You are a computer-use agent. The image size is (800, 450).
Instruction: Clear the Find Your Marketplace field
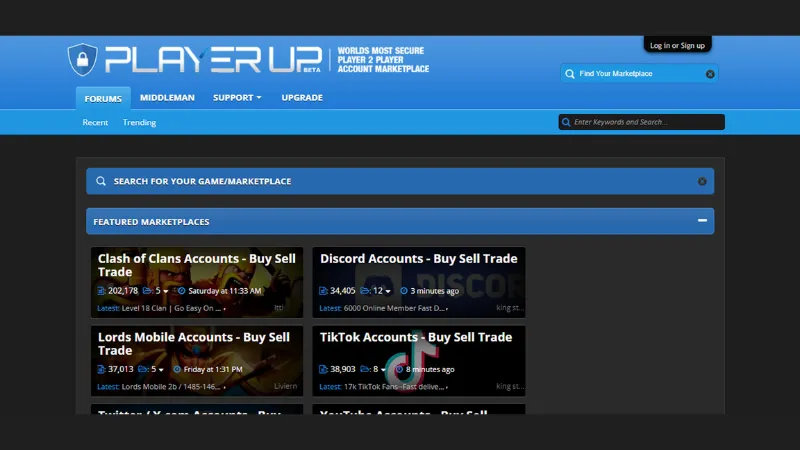[710, 74]
